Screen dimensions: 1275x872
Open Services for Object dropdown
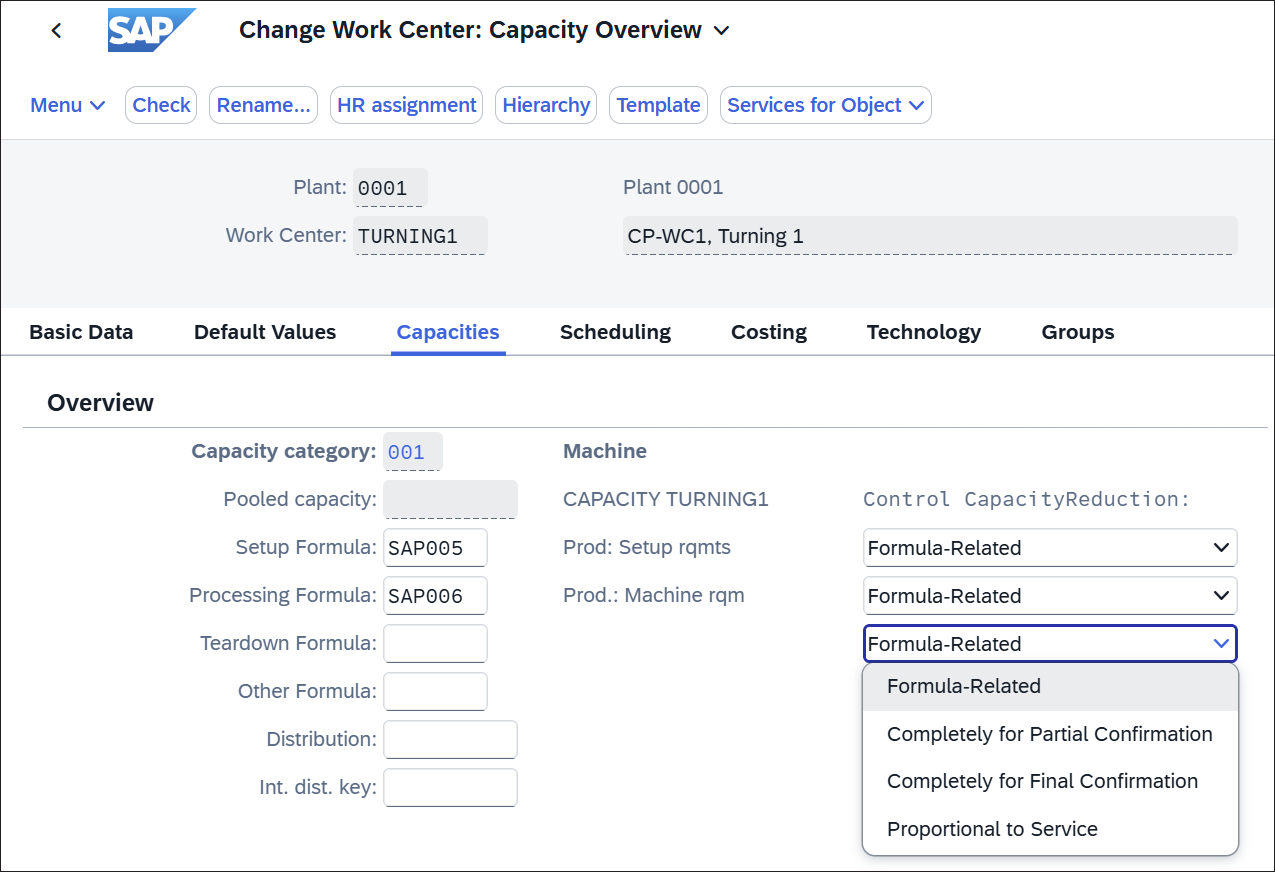tap(826, 105)
